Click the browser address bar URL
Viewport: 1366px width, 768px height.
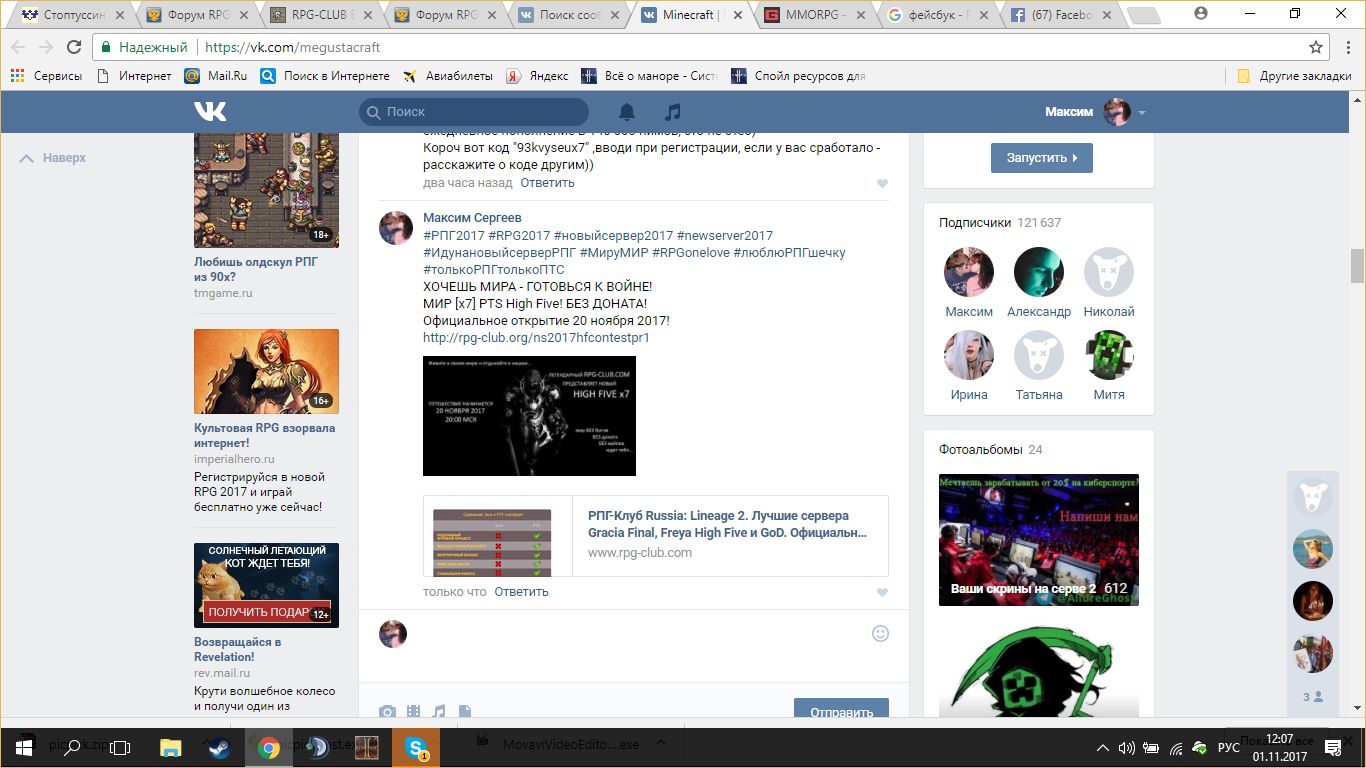292,47
